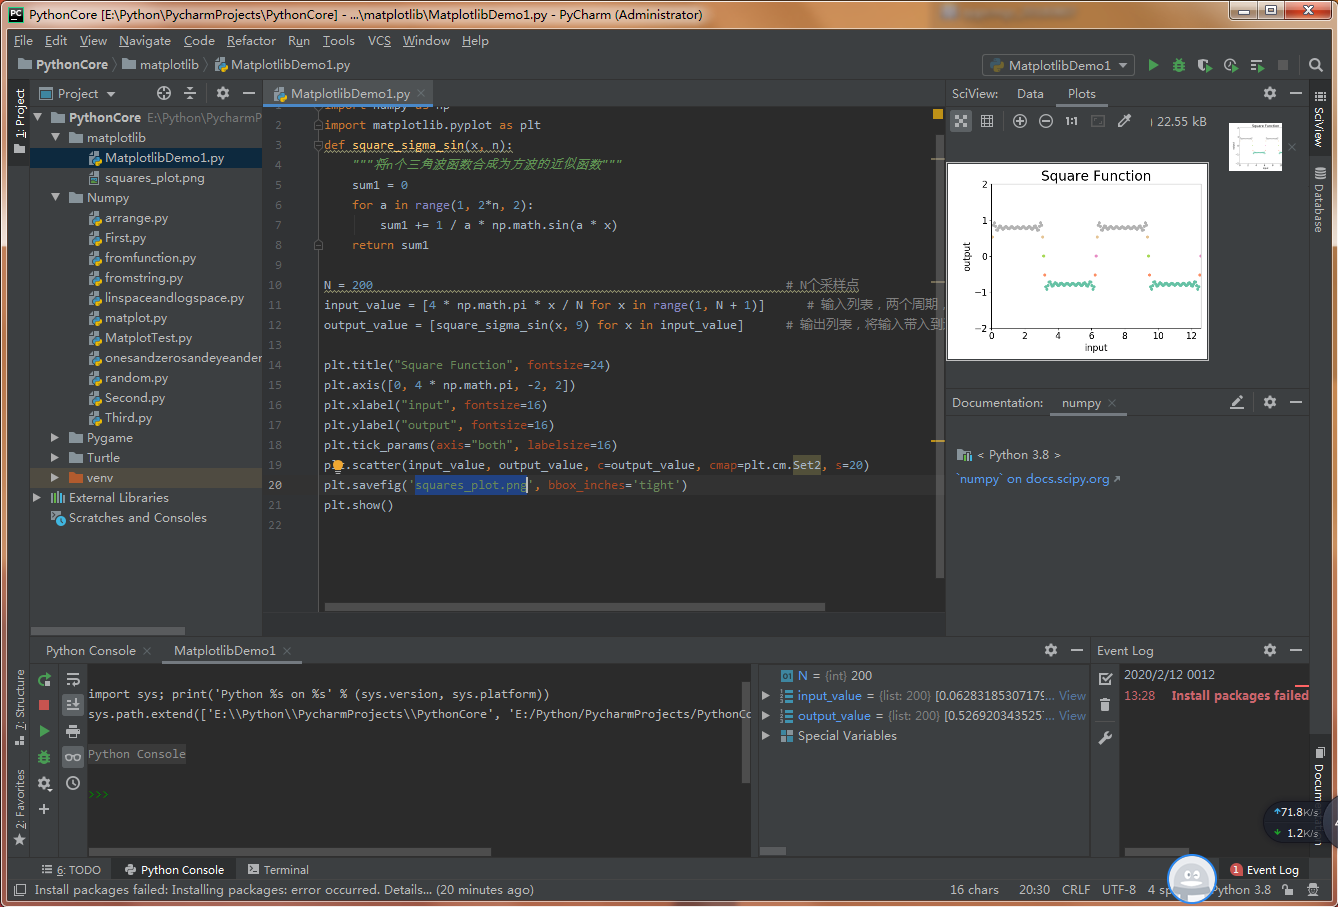Image resolution: width=1338 pixels, height=907 pixels.
Task: Zoom in on the SciView plot
Action: pyautogui.click(x=1020, y=121)
